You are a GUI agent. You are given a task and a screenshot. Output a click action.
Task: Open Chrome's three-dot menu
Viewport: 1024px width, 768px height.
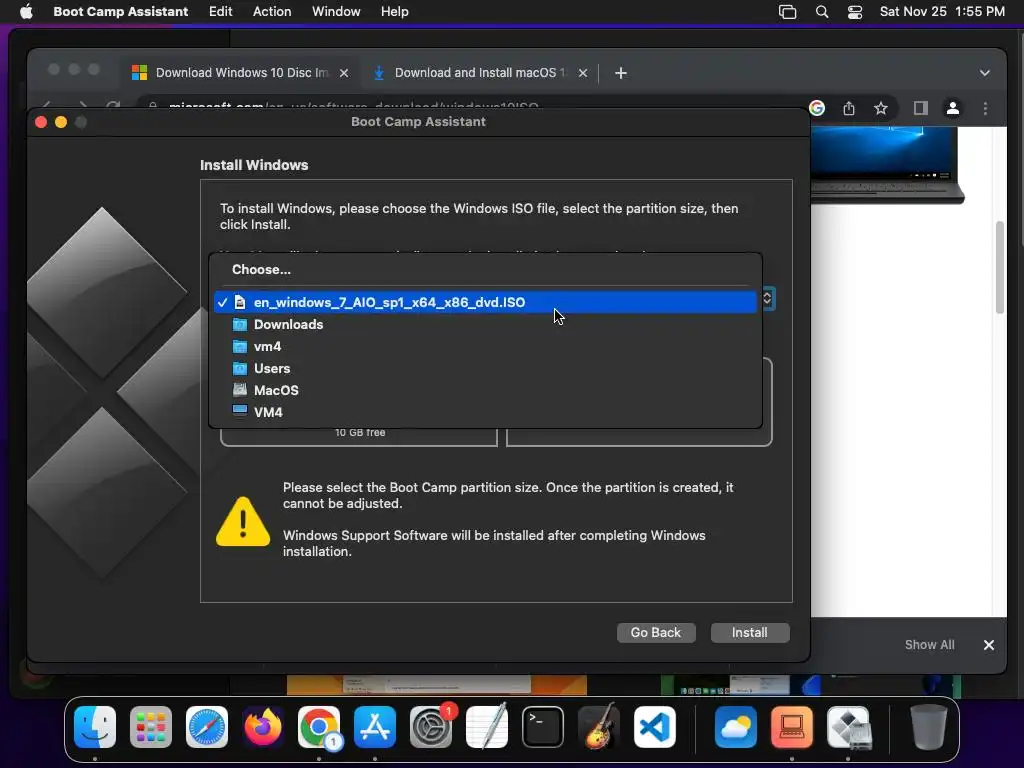[x=985, y=108]
